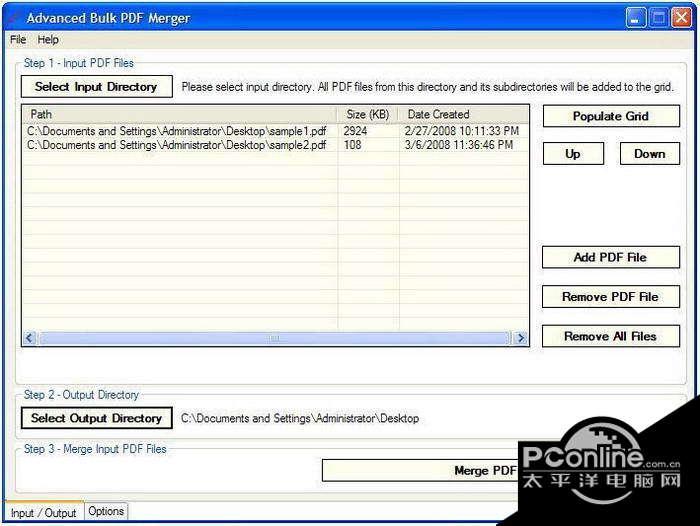Click date 3/6/2008 11:36:46 PM
Screen dimensions: 700x526
[x=458, y=145]
